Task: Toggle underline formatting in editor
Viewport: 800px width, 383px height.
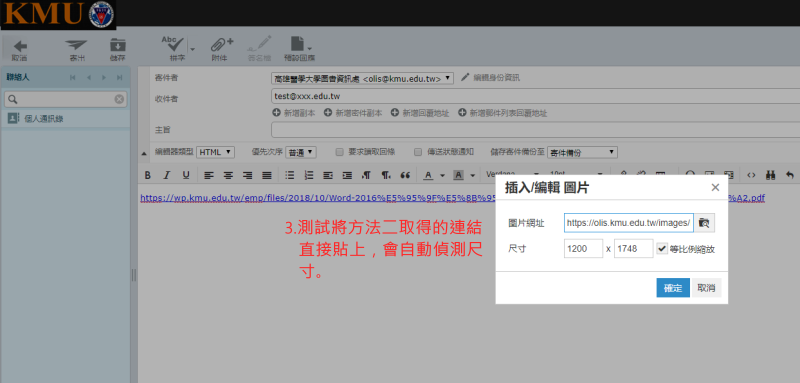Action: [186, 175]
